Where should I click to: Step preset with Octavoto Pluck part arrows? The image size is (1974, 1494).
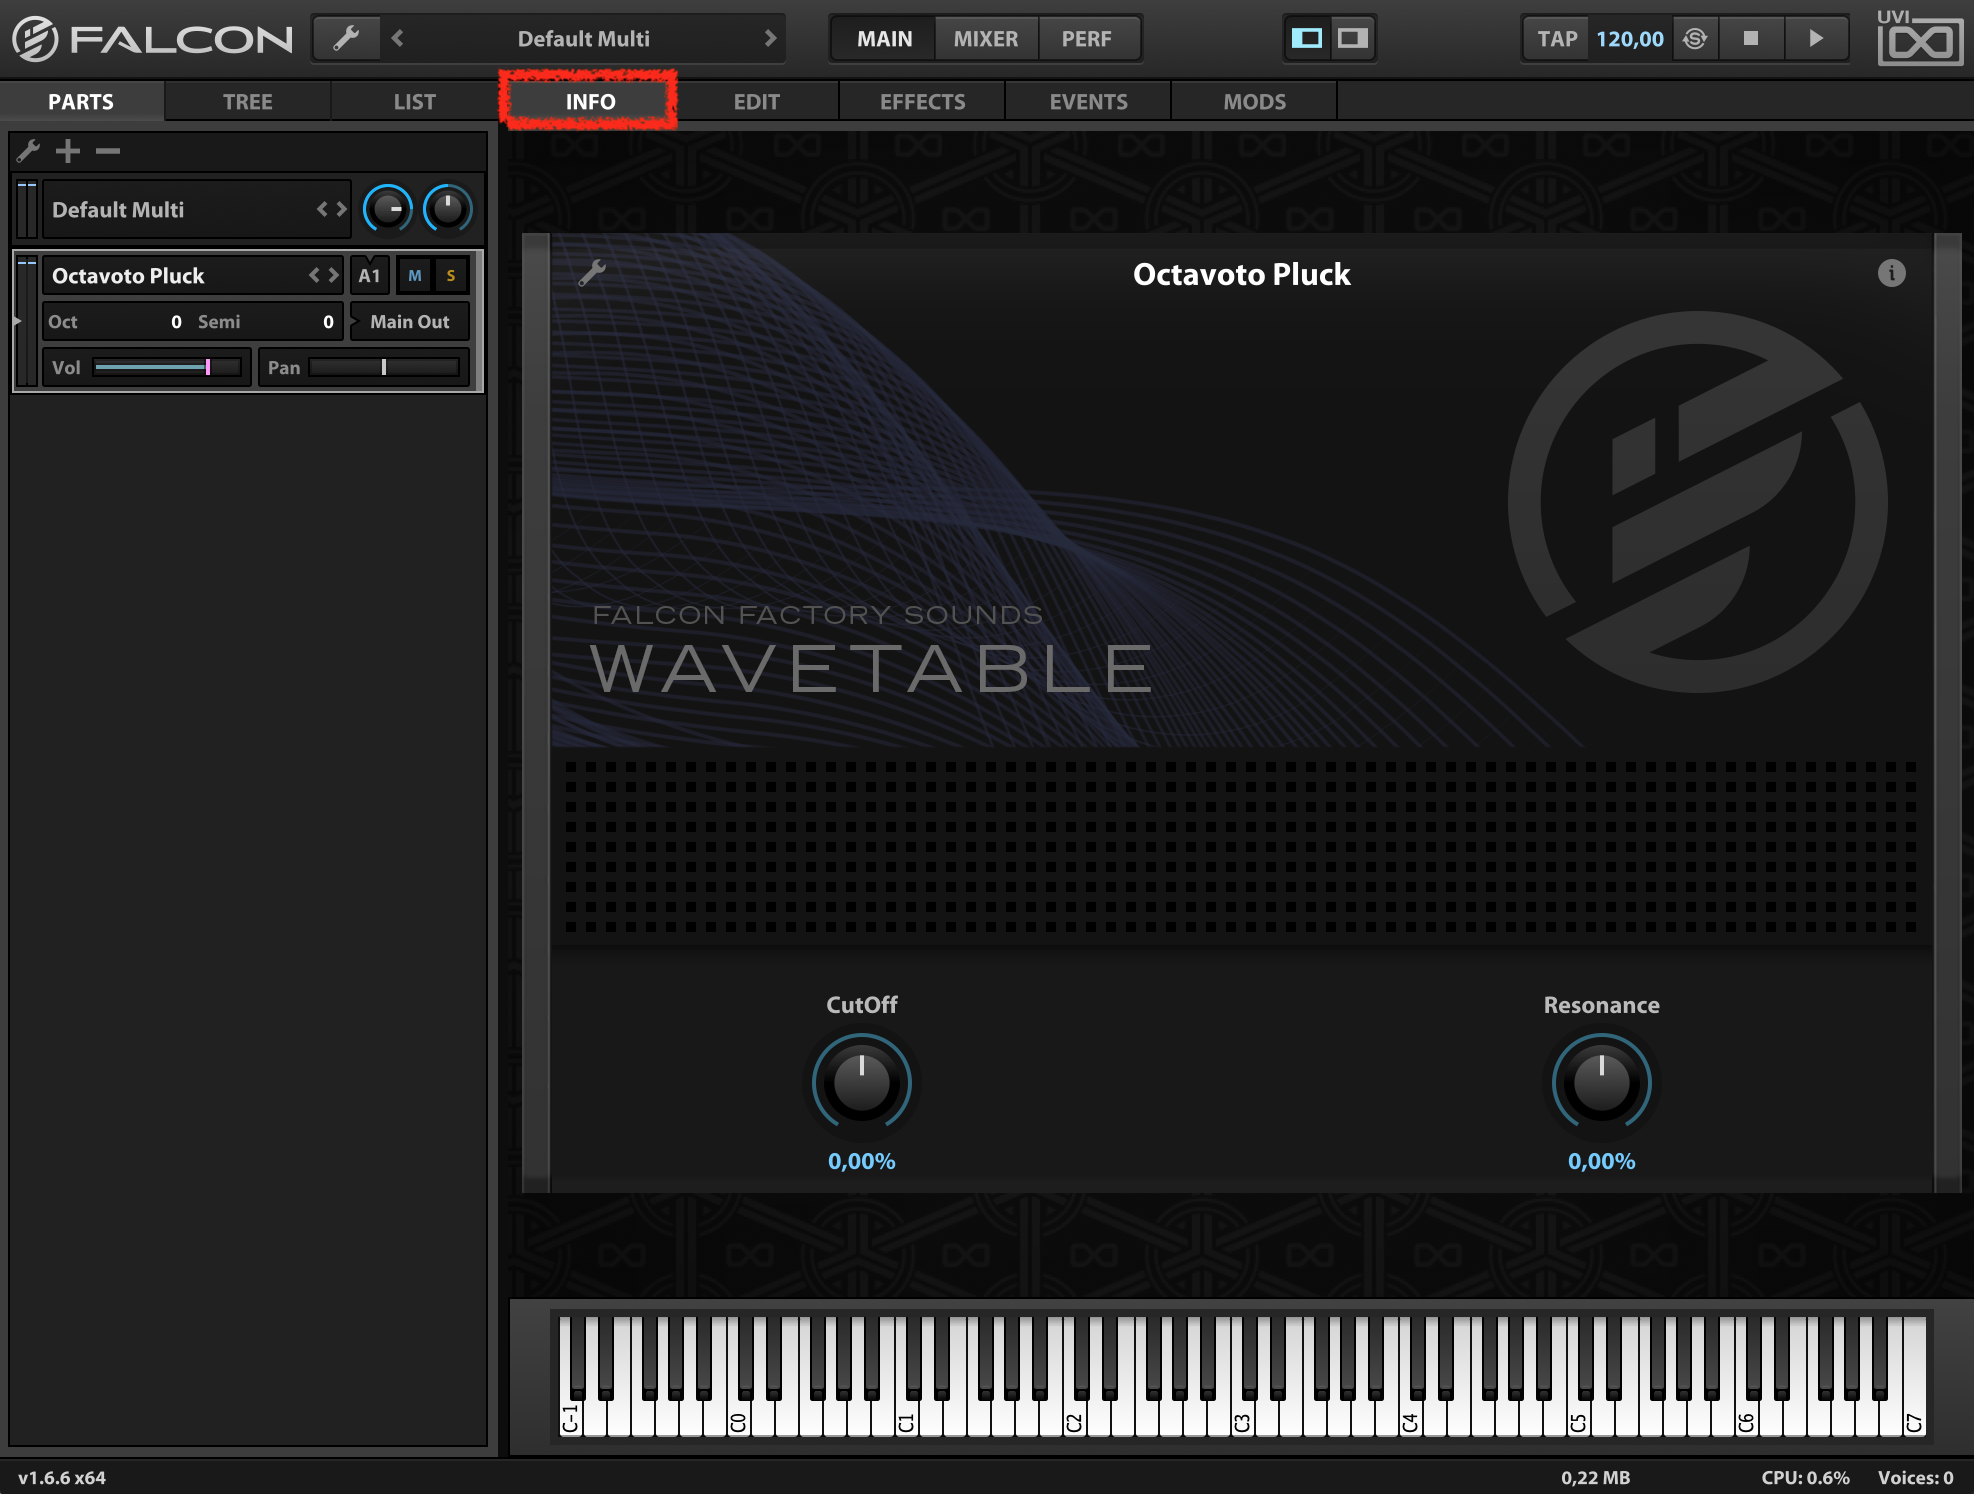(x=324, y=276)
